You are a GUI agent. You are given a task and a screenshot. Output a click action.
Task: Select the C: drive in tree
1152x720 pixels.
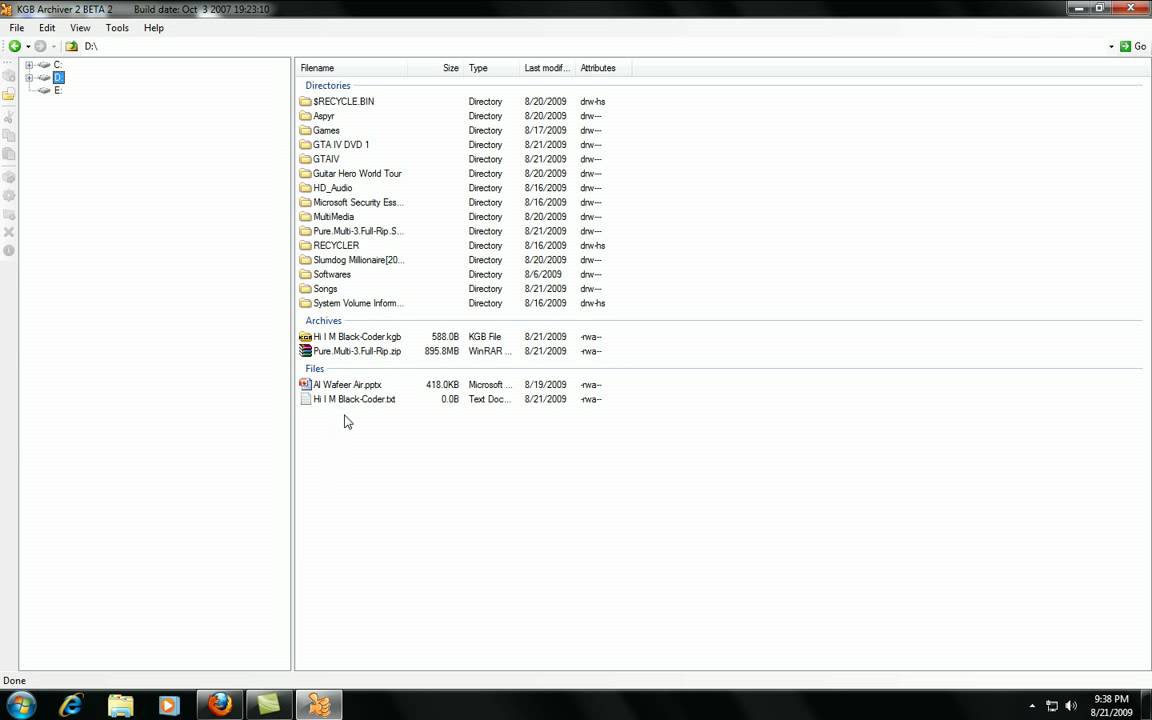click(x=58, y=65)
